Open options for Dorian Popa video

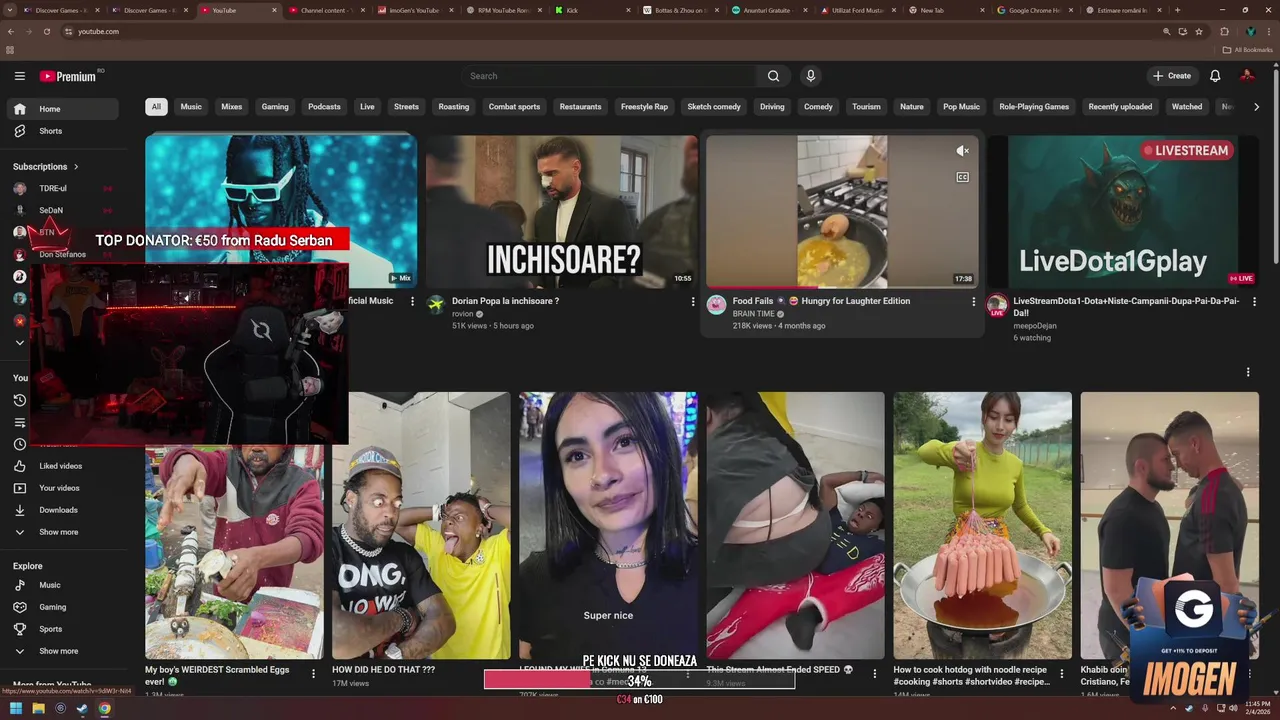click(692, 302)
